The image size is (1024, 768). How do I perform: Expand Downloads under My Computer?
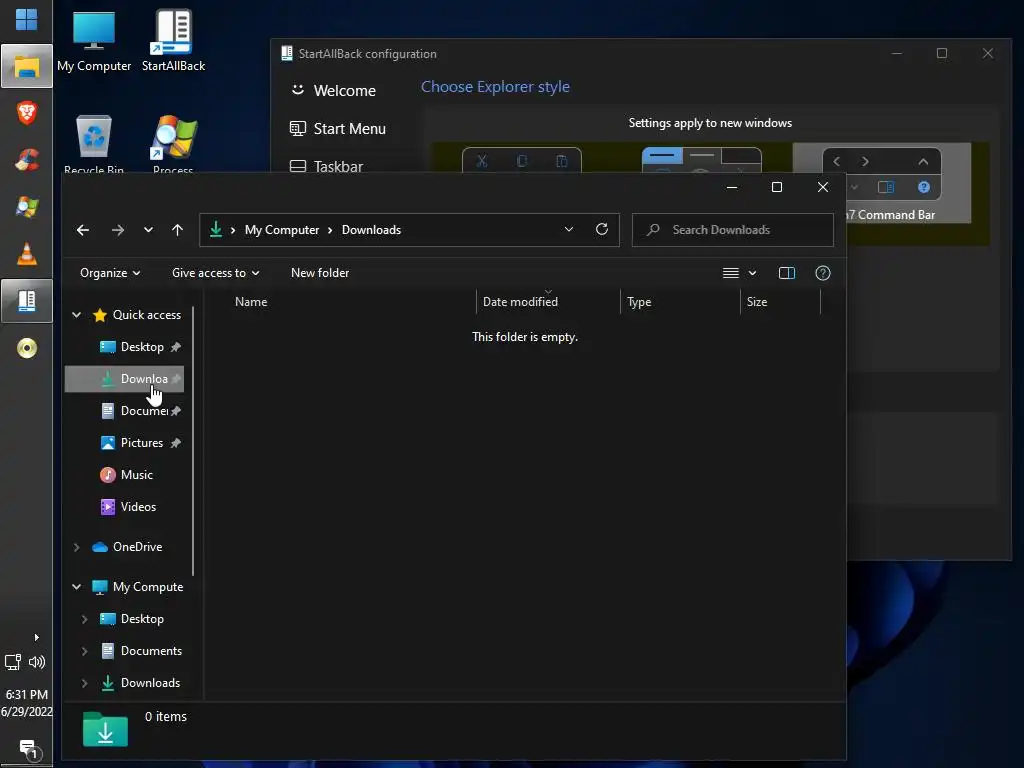84,683
